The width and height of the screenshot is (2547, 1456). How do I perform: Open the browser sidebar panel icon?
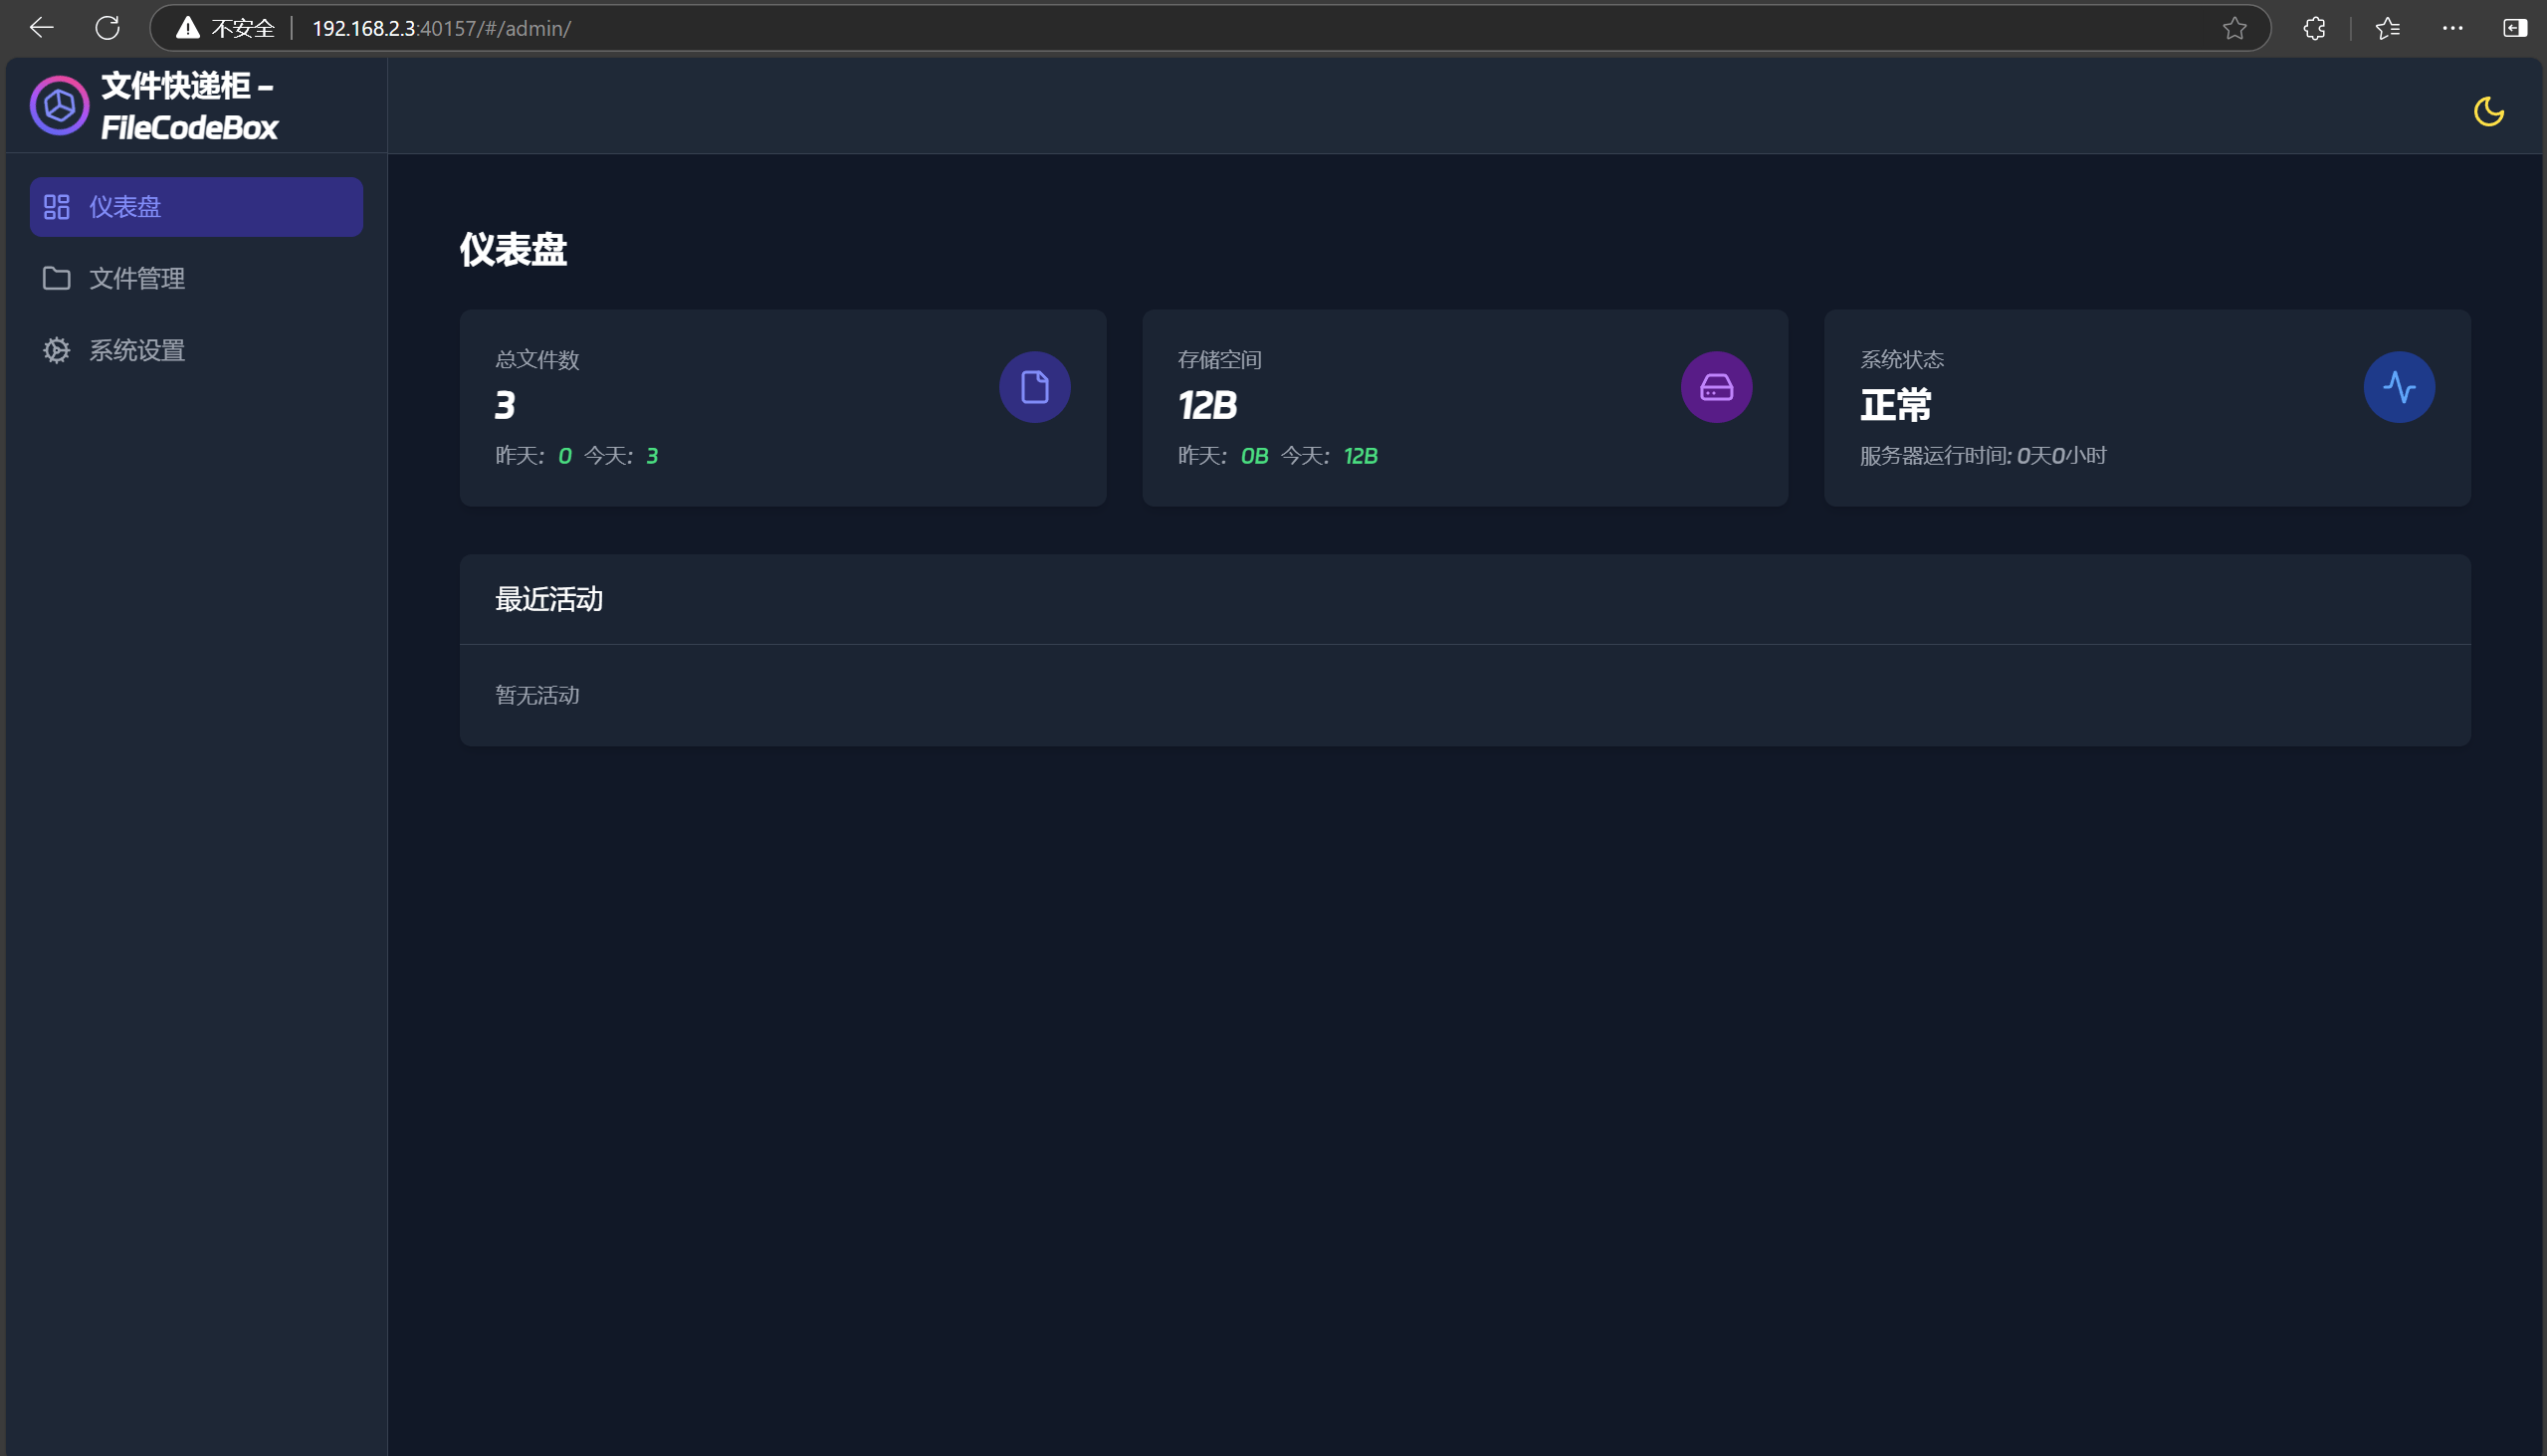click(2514, 28)
